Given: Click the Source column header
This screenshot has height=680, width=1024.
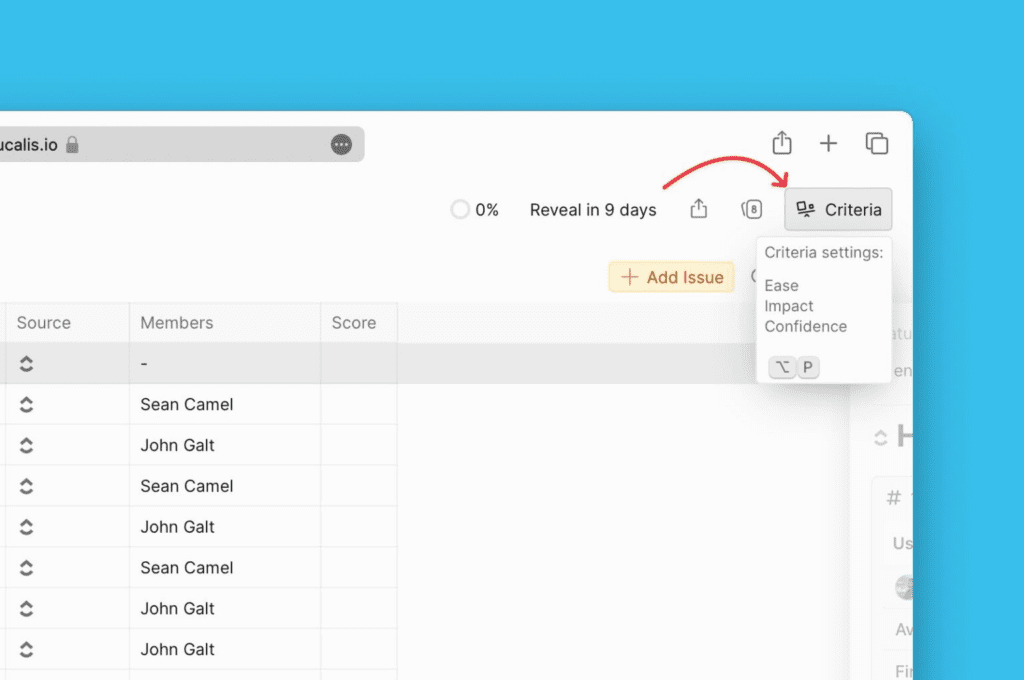Looking at the screenshot, I should click(44, 323).
